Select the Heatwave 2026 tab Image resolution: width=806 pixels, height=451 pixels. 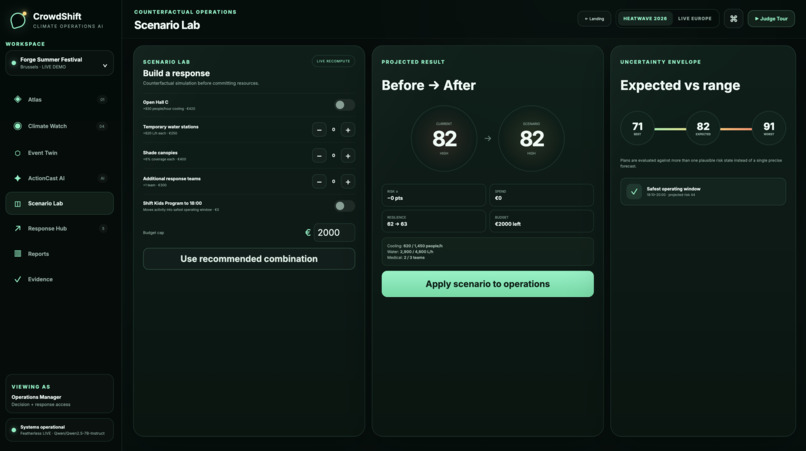(x=645, y=19)
